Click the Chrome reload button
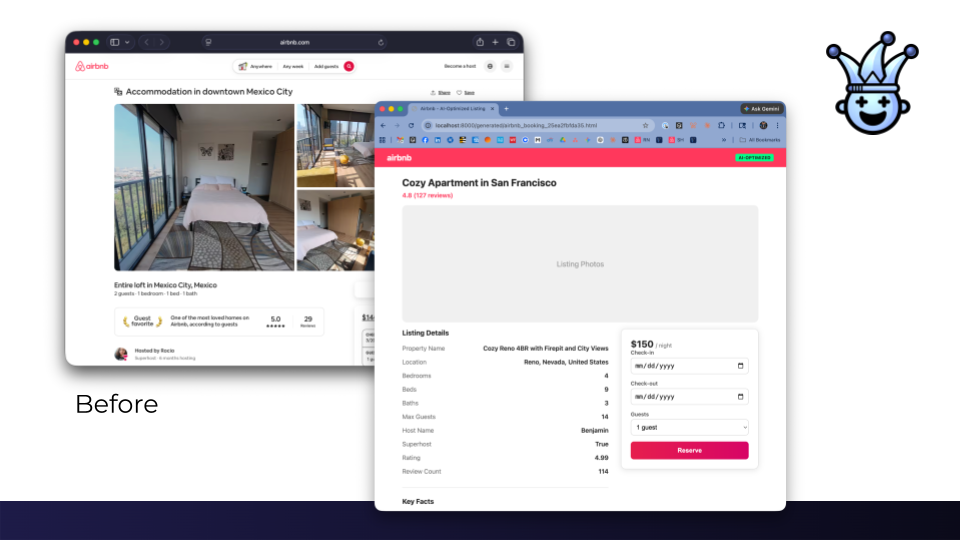Image resolution: width=960 pixels, height=540 pixels. click(411, 125)
